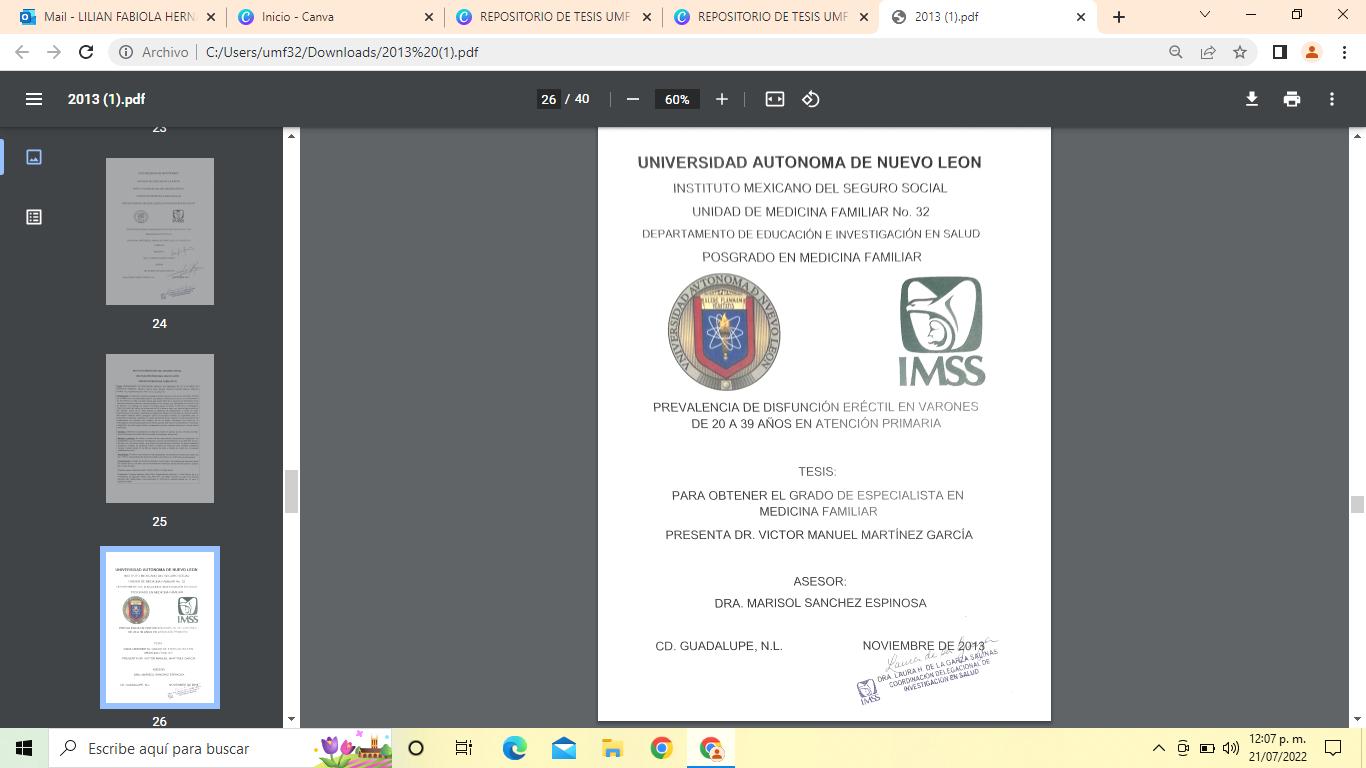Zoom in on the PDF

pyautogui.click(x=722, y=99)
